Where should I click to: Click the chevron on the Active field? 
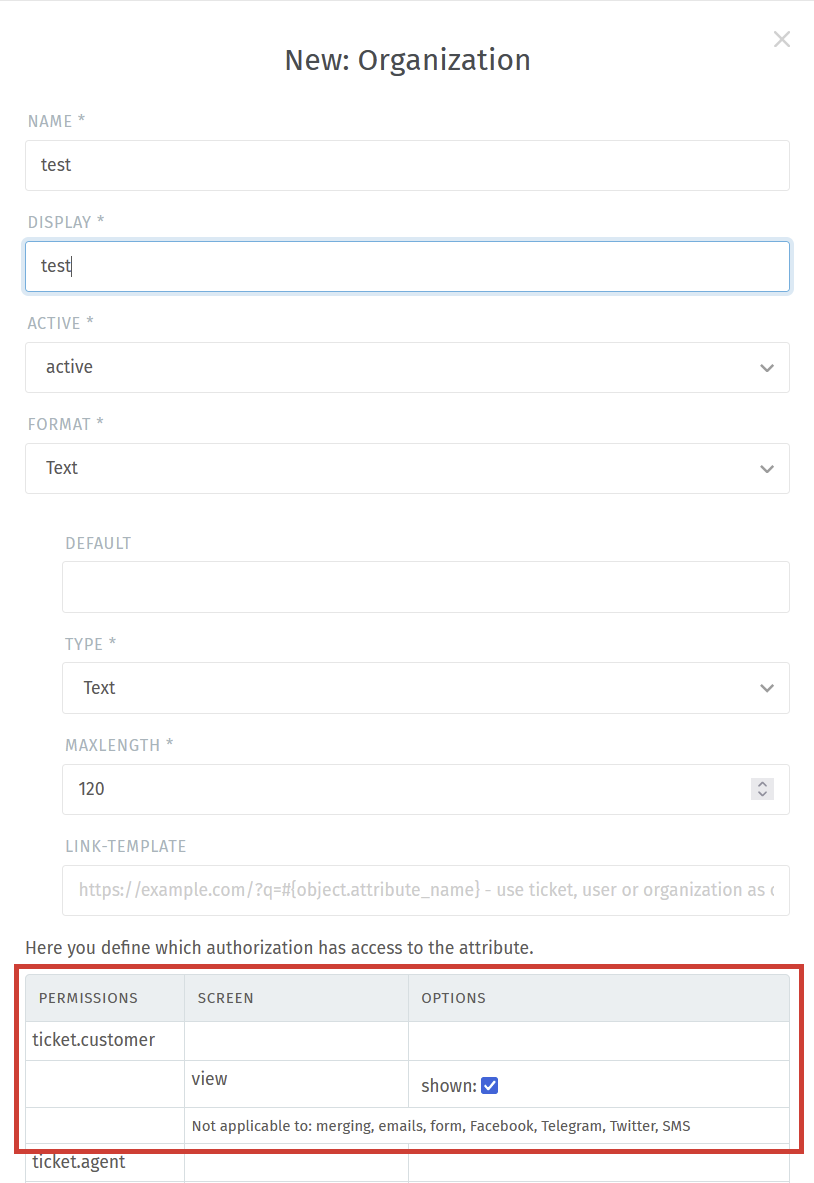pos(767,367)
